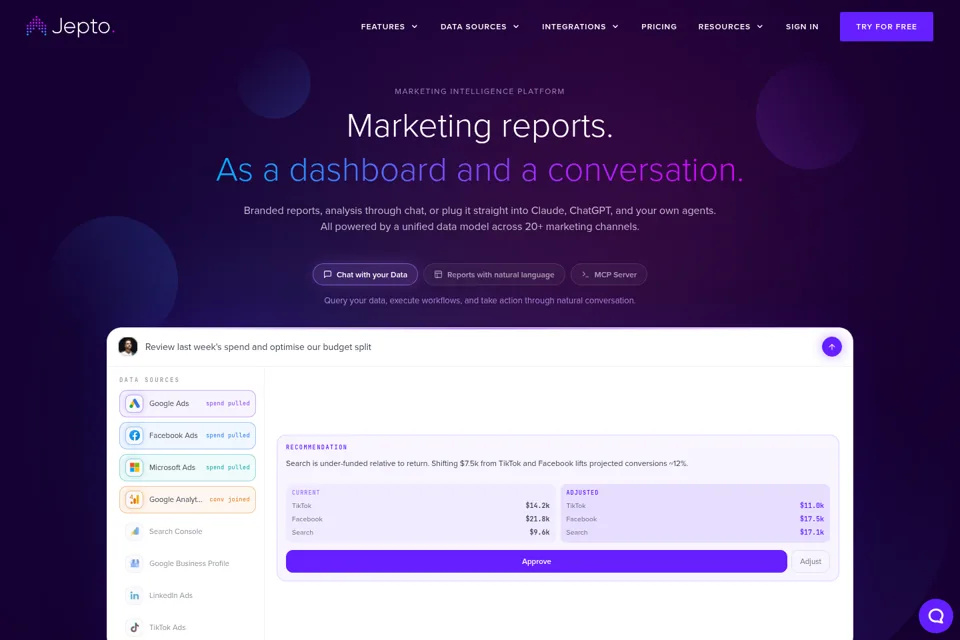The width and height of the screenshot is (960, 640).
Task: Select the Facebook Ads data source row
Action: tap(187, 435)
